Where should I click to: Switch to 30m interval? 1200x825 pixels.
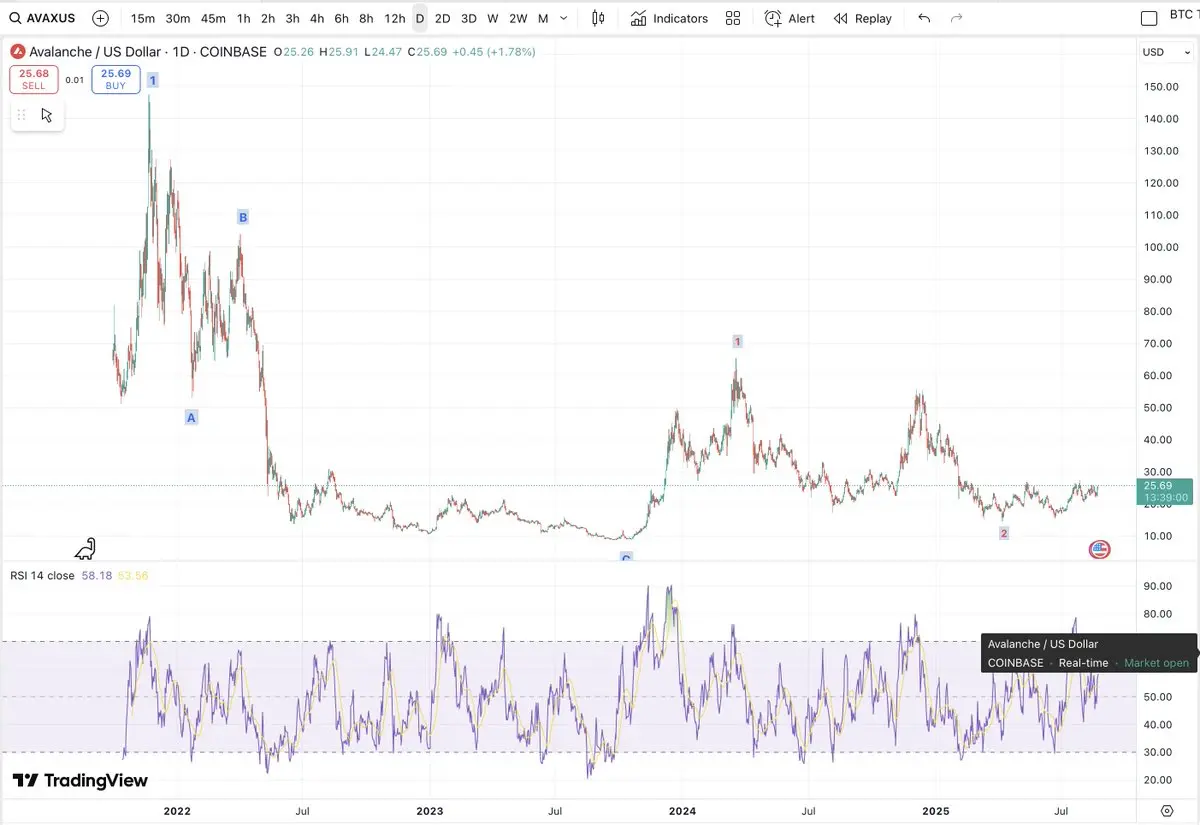[178, 18]
